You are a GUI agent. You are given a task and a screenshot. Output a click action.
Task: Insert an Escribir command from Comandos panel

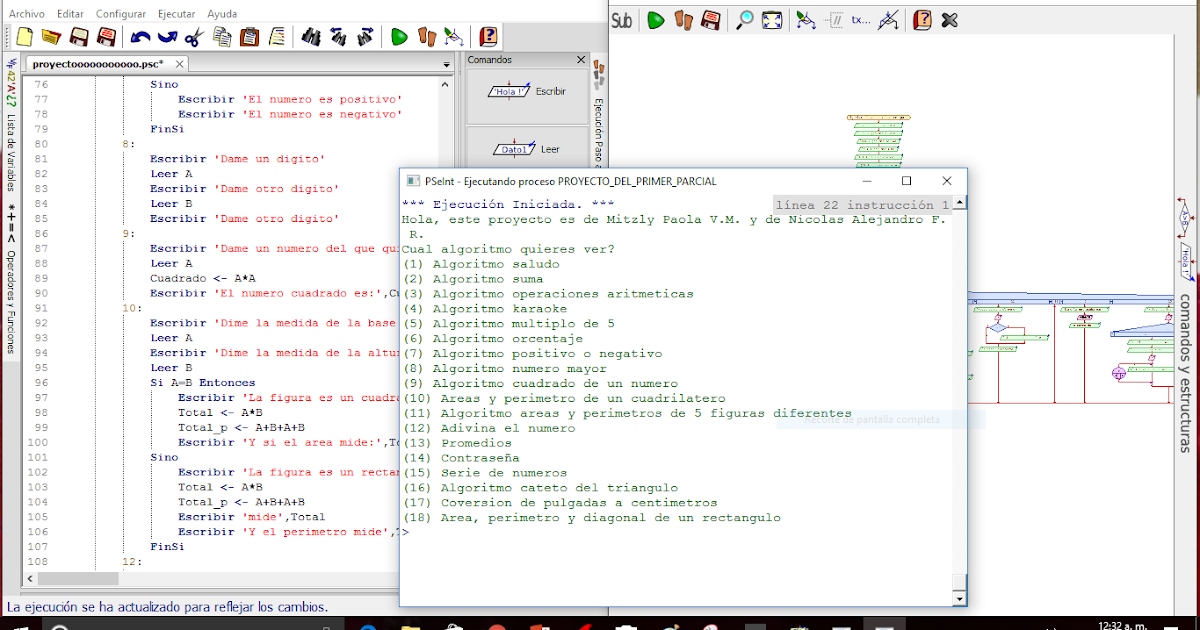pos(527,91)
